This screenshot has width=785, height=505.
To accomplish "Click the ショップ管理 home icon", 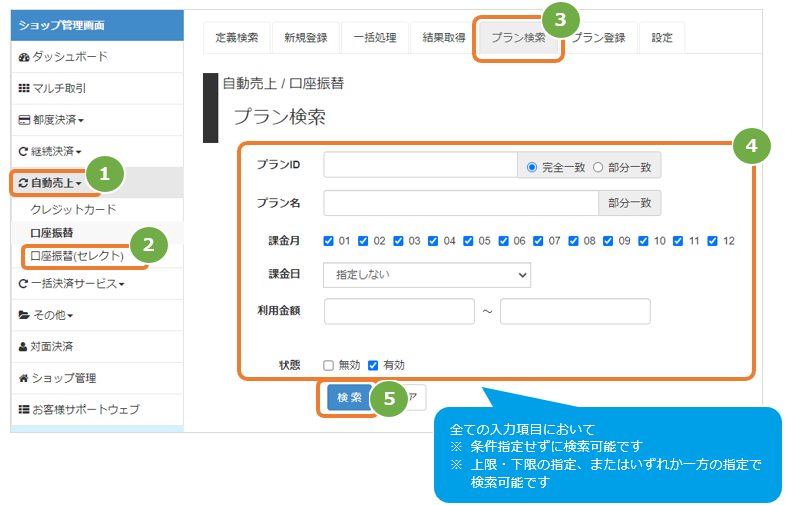I will coord(24,378).
